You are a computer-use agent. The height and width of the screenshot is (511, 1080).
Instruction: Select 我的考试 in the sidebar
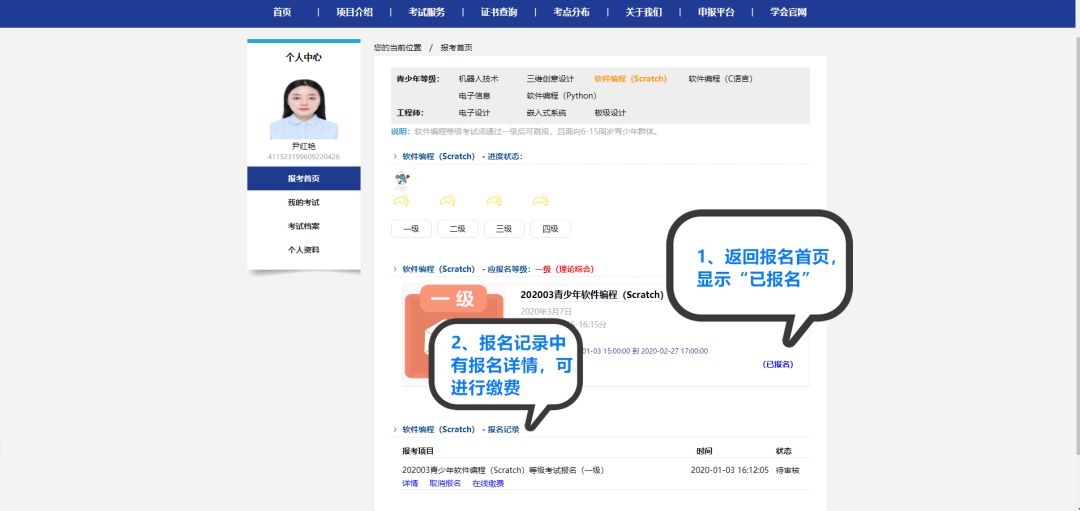[304, 202]
